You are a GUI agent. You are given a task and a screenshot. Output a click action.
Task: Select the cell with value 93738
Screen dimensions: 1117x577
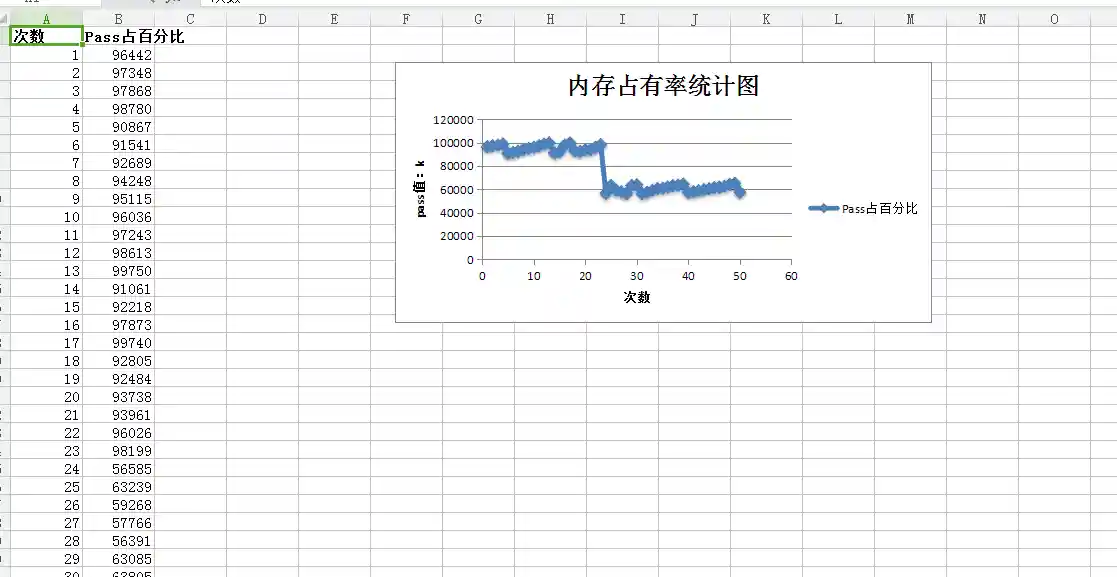click(118, 396)
